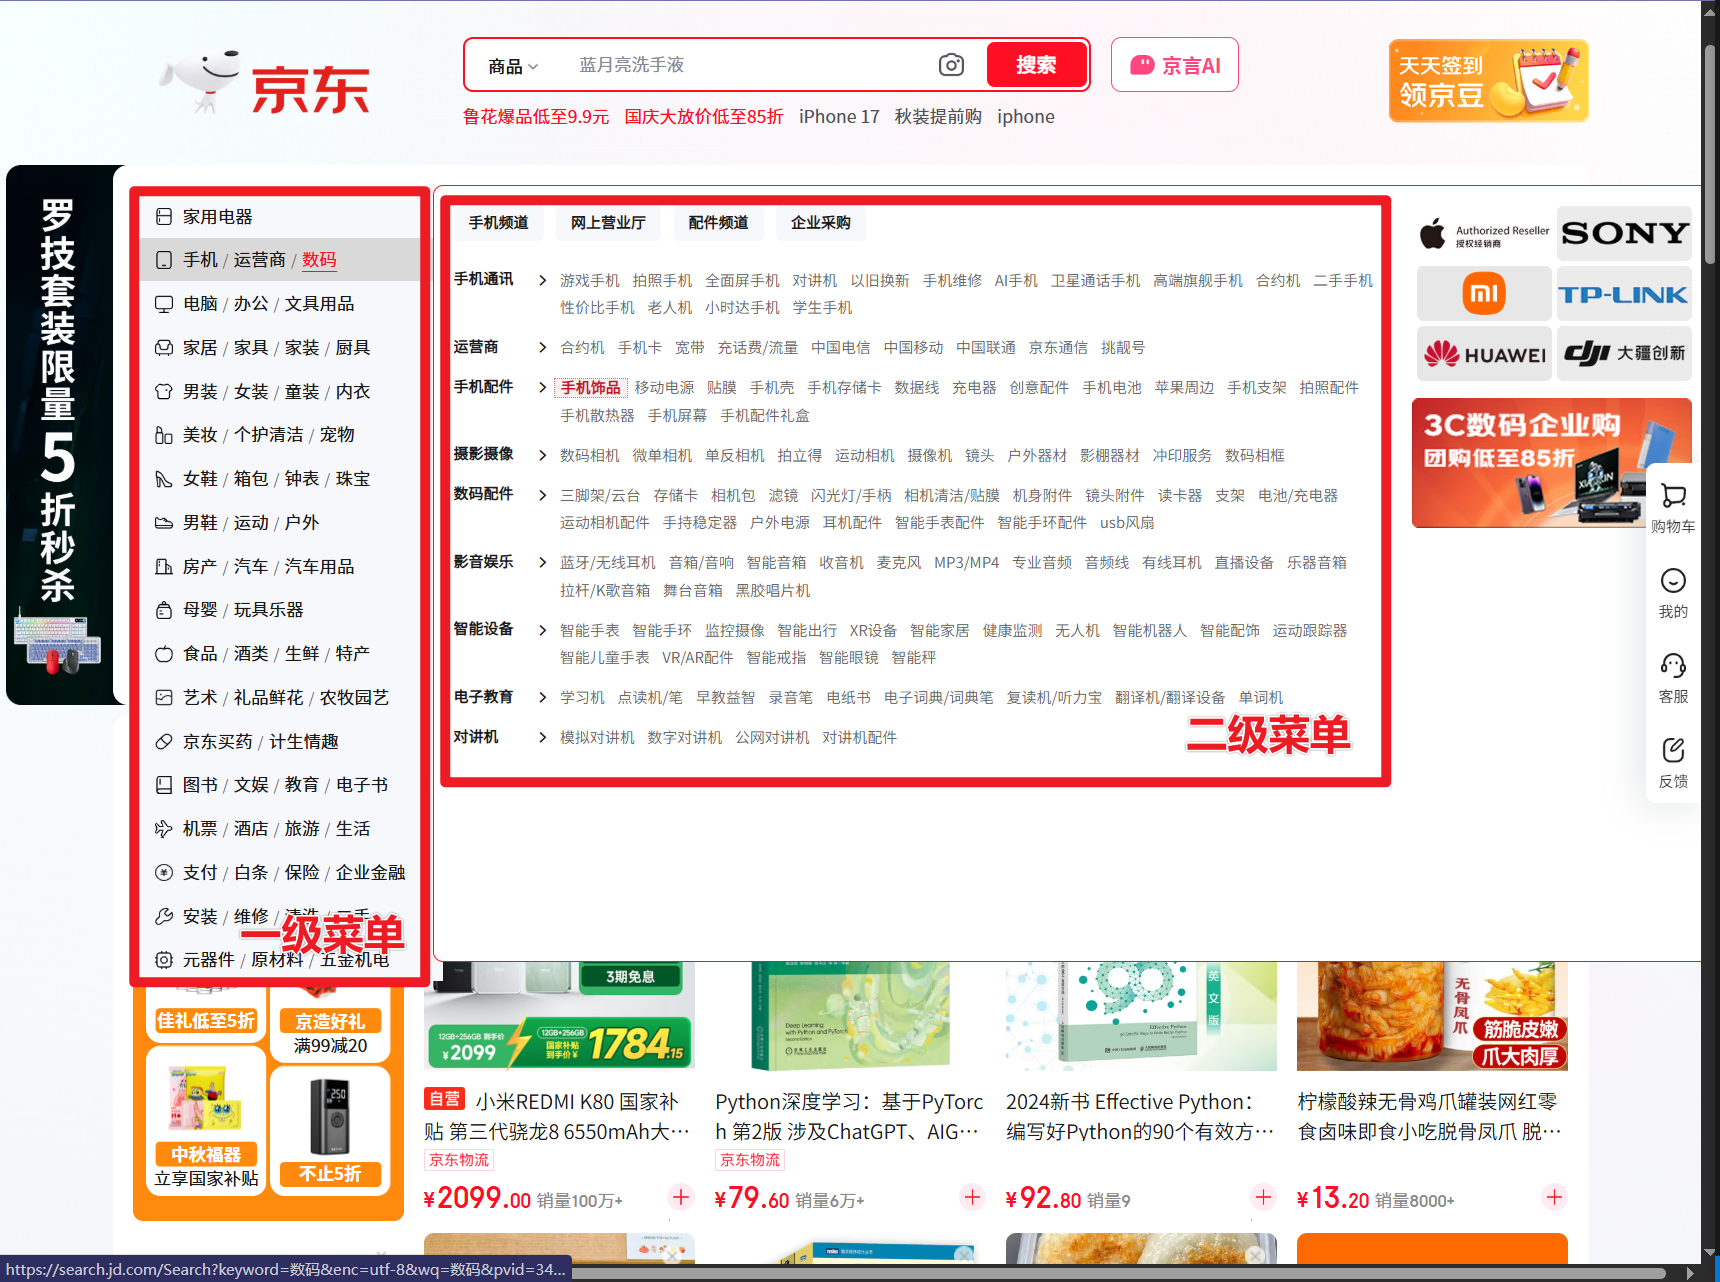1720x1282 pixels.
Task: Expand the 影音娱乐 chevron
Action: 542,562
